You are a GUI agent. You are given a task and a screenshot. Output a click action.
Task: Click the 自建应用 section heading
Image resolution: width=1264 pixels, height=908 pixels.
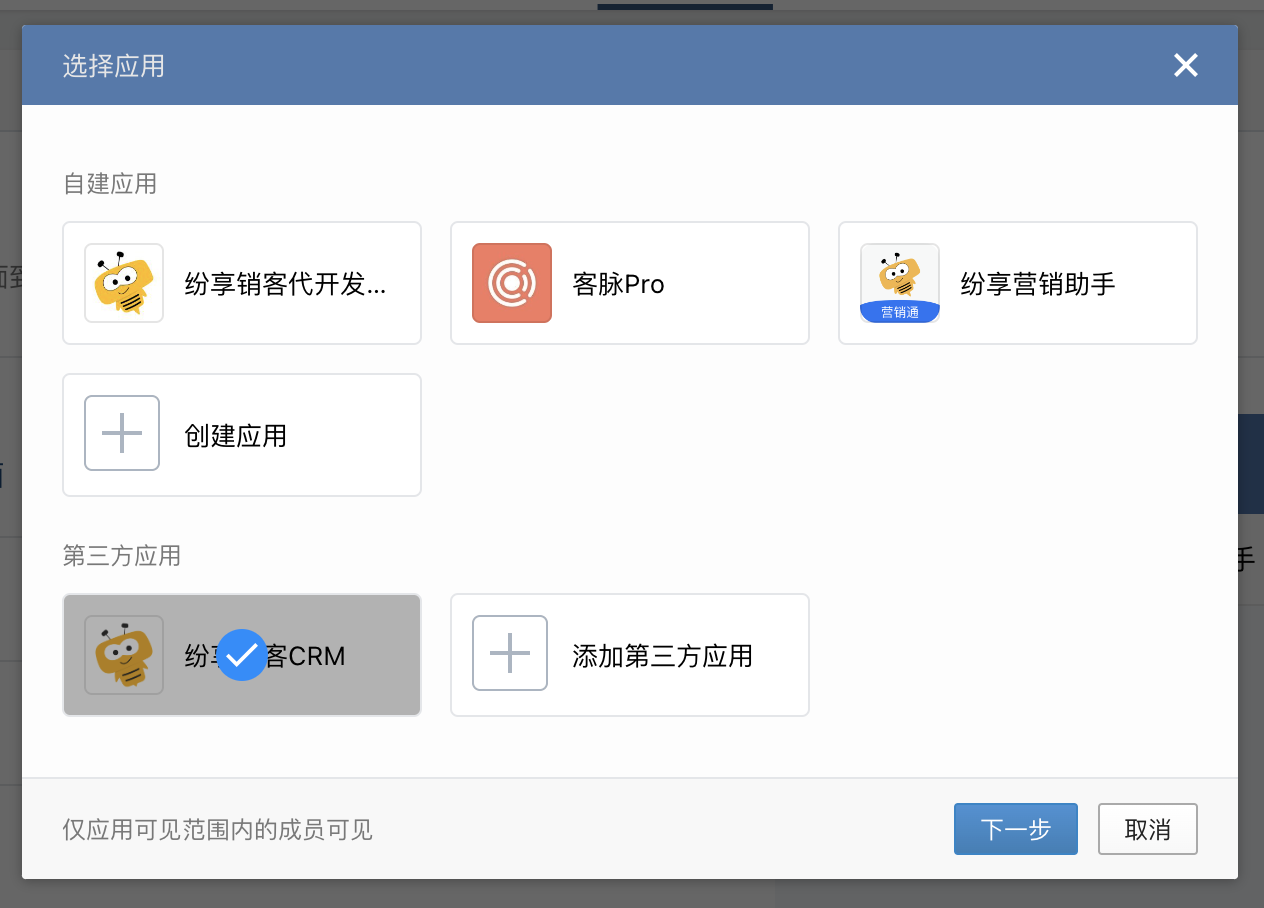click(x=110, y=184)
